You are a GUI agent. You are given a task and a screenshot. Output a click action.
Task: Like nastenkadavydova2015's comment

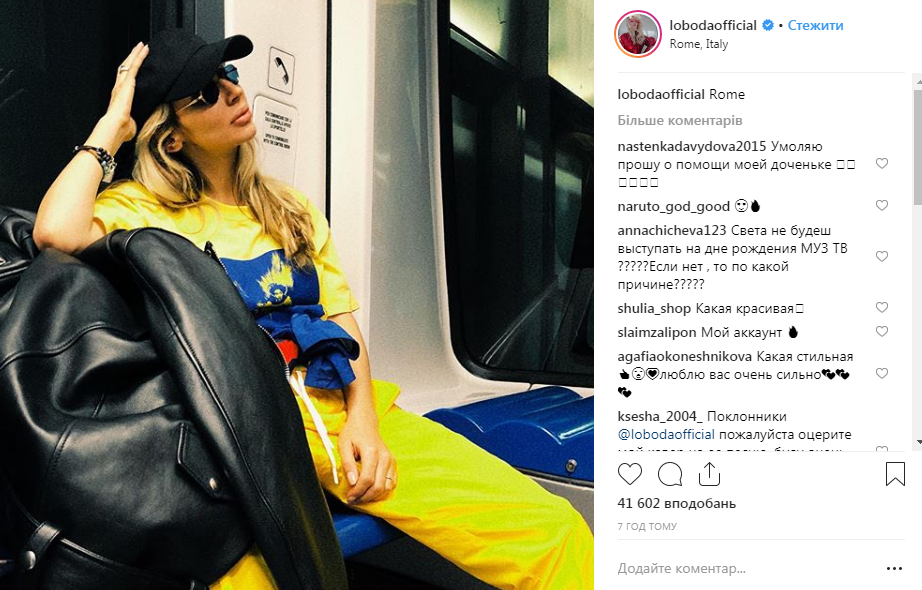click(x=881, y=164)
